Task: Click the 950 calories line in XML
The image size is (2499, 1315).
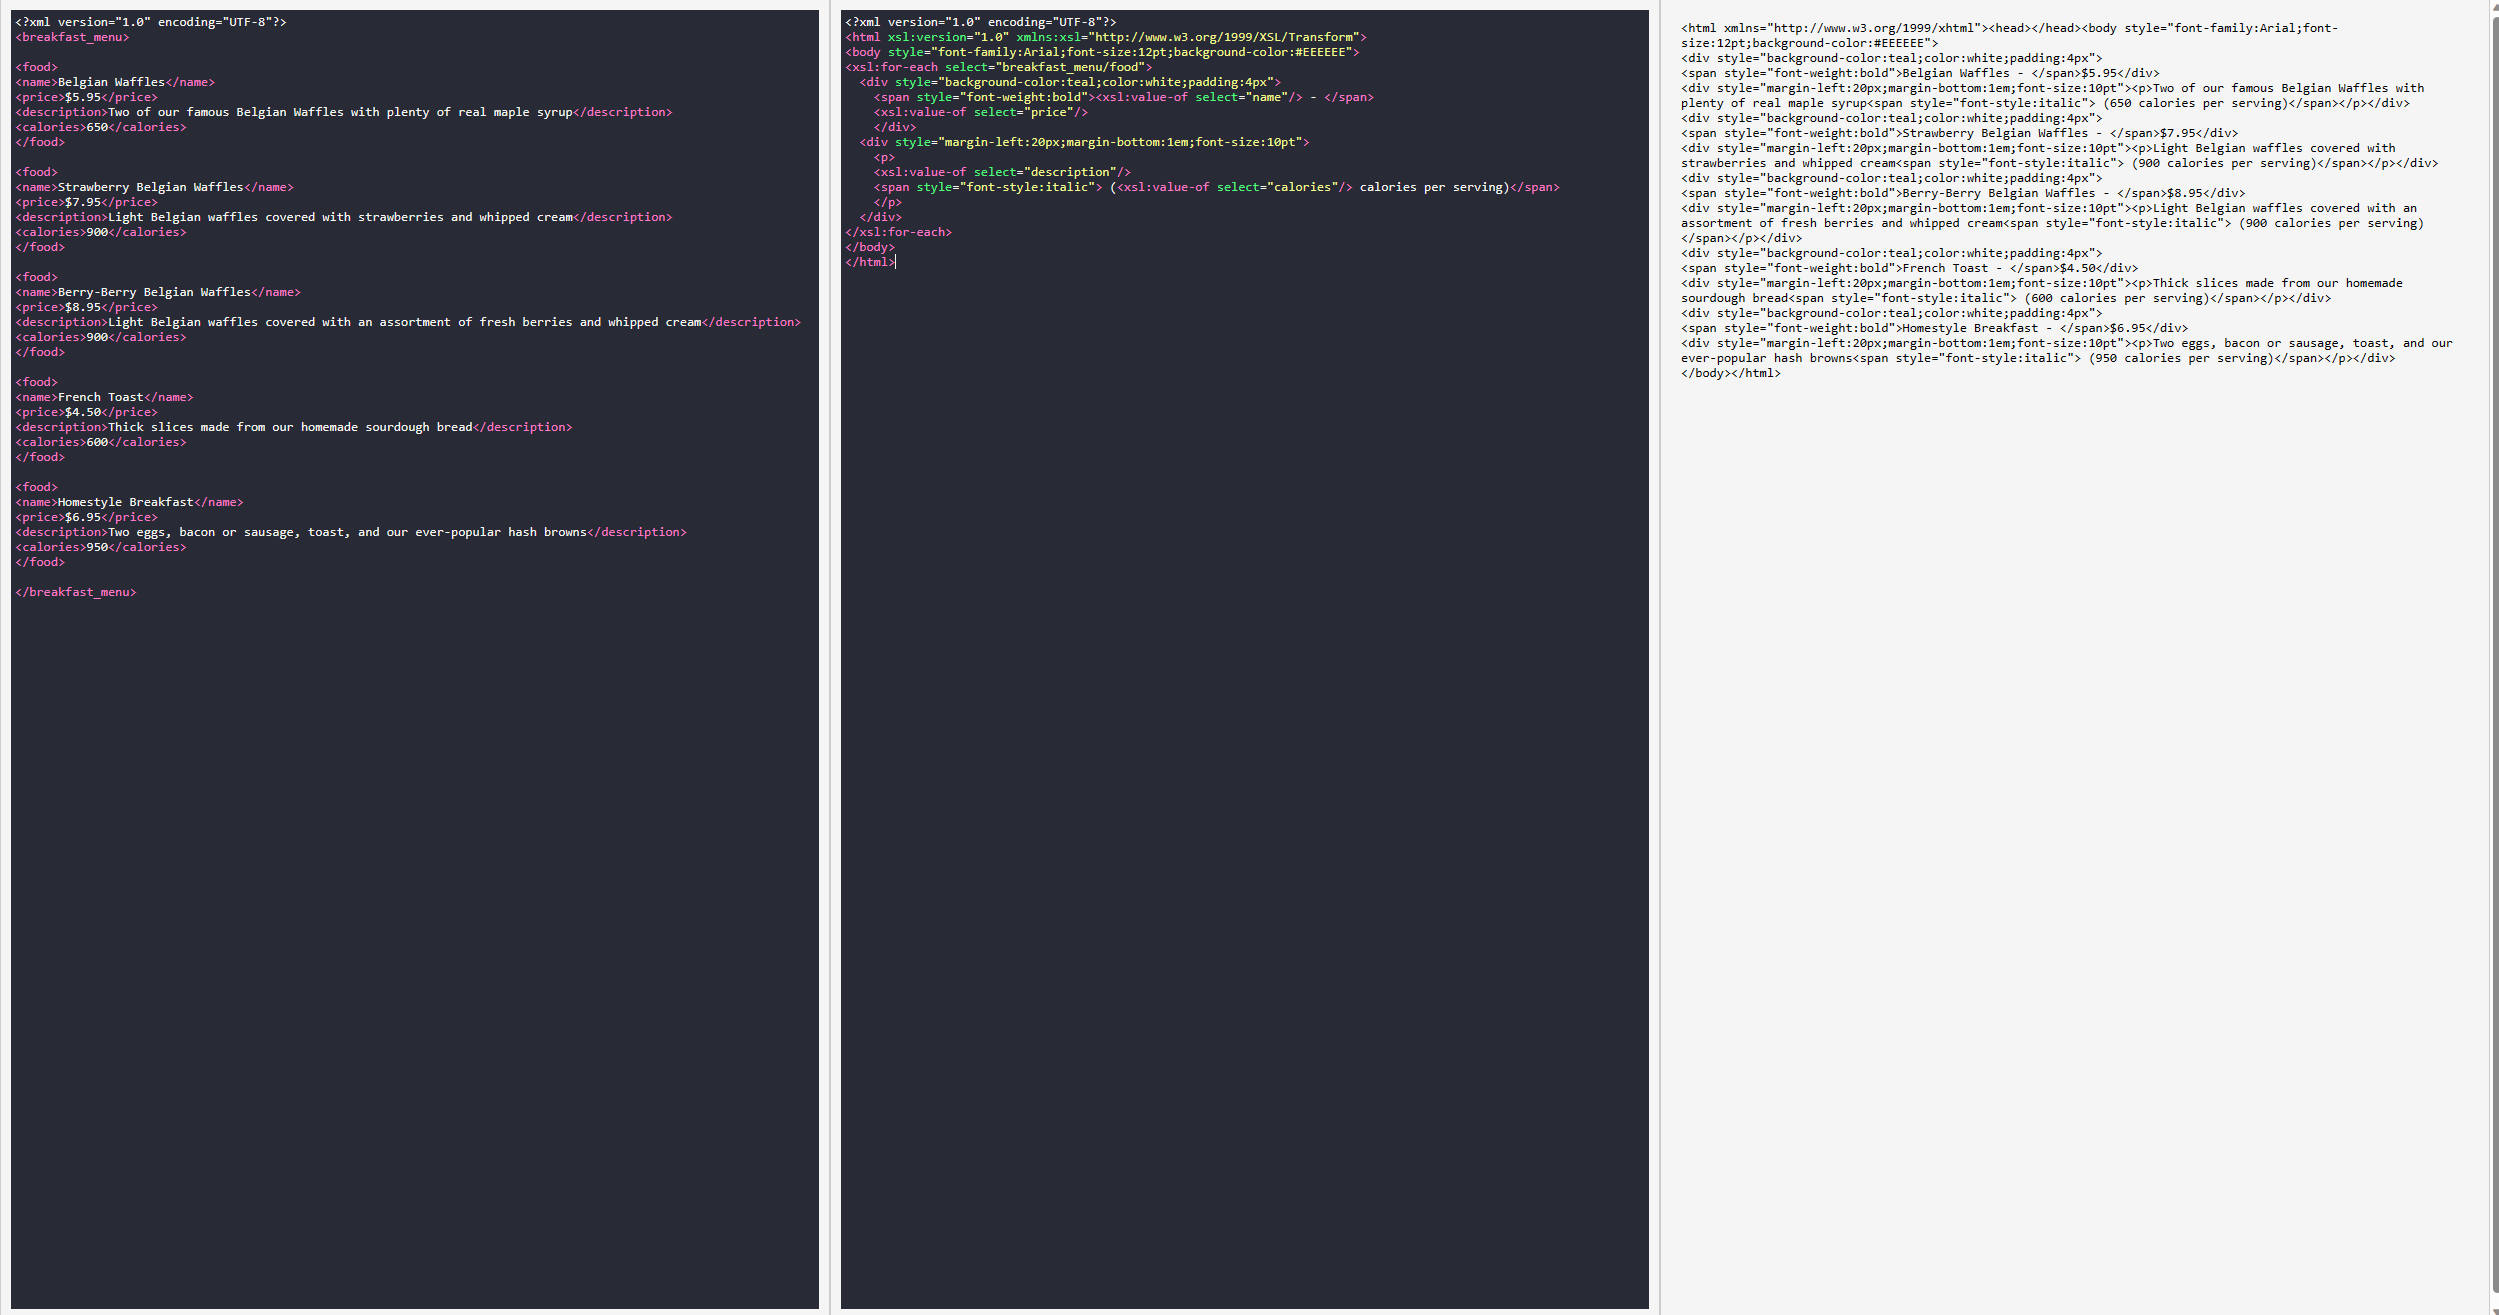Action: pyautogui.click(x=100, y=547)
